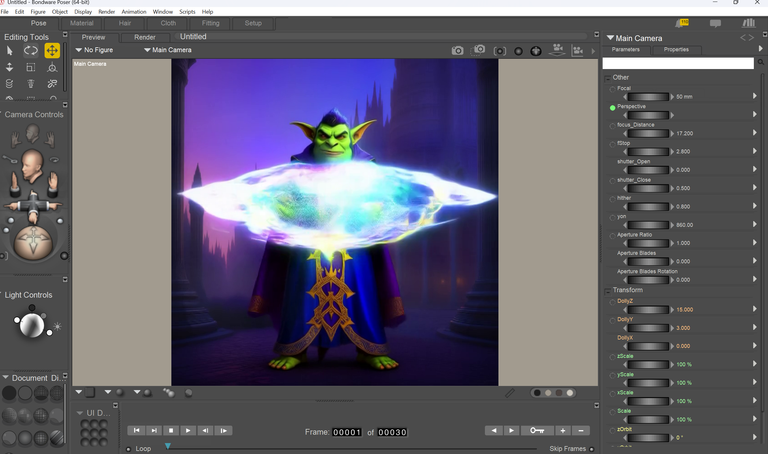Select the arrow pointer editing tool
This screenshot has width=768, height=454.
click(x=9, y=50)
